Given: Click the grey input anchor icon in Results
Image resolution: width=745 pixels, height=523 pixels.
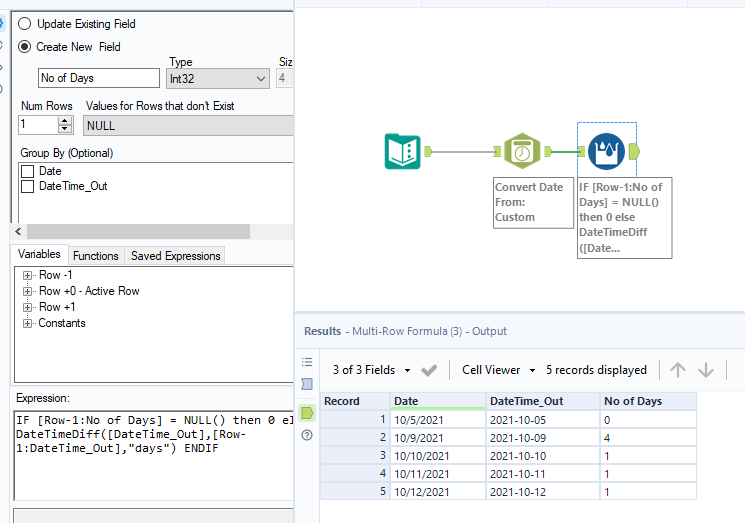Looking at the screenshot, I should pos(307,384).
